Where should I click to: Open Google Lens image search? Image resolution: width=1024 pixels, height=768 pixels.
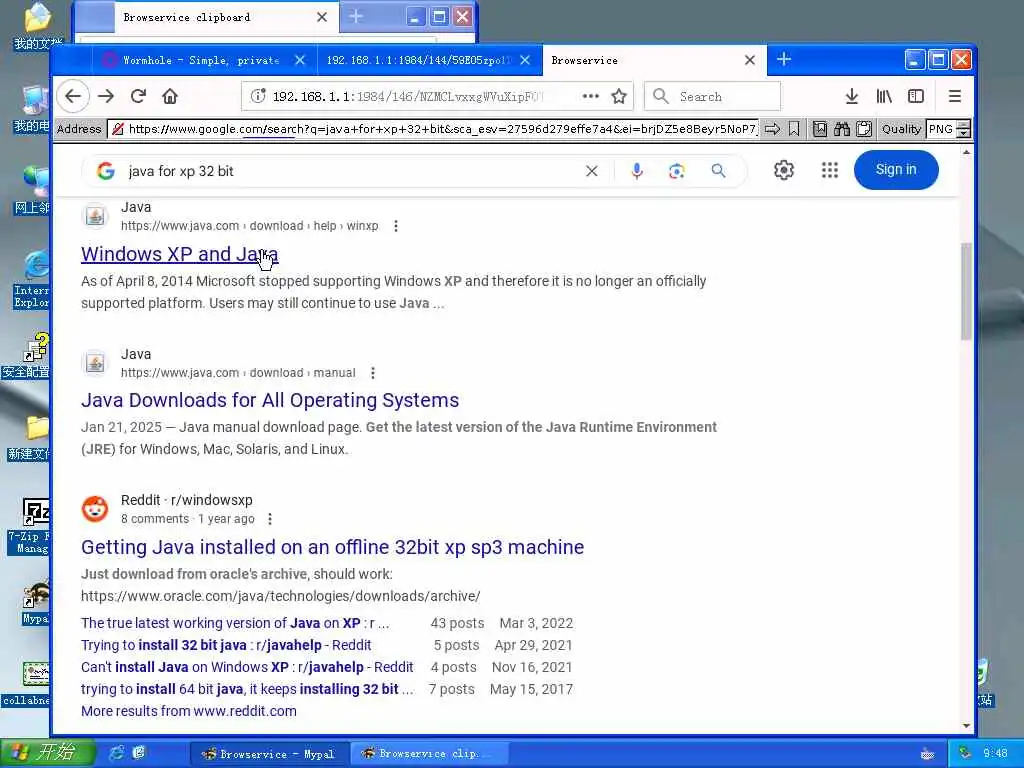677,171
